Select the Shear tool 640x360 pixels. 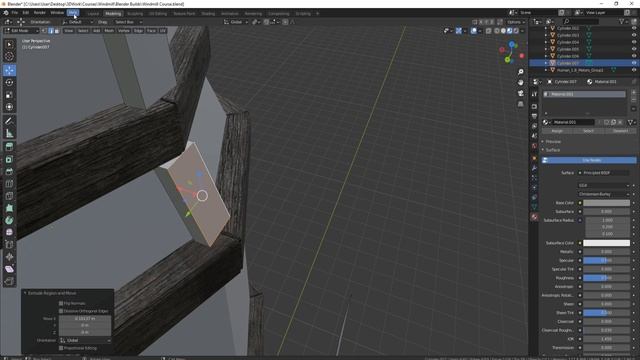[x=9, y=269]
